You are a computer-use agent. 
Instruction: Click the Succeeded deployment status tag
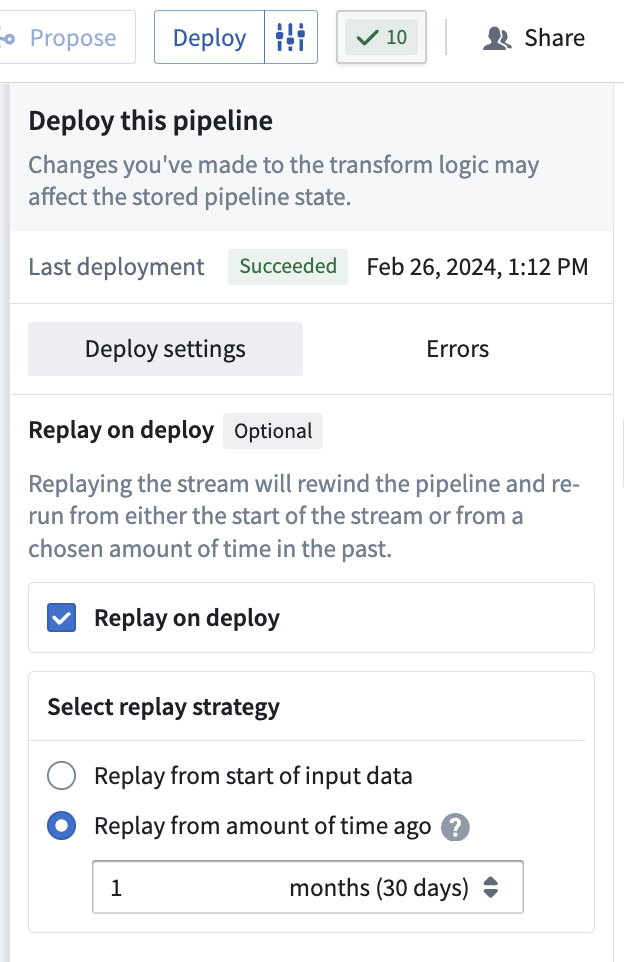288,266
